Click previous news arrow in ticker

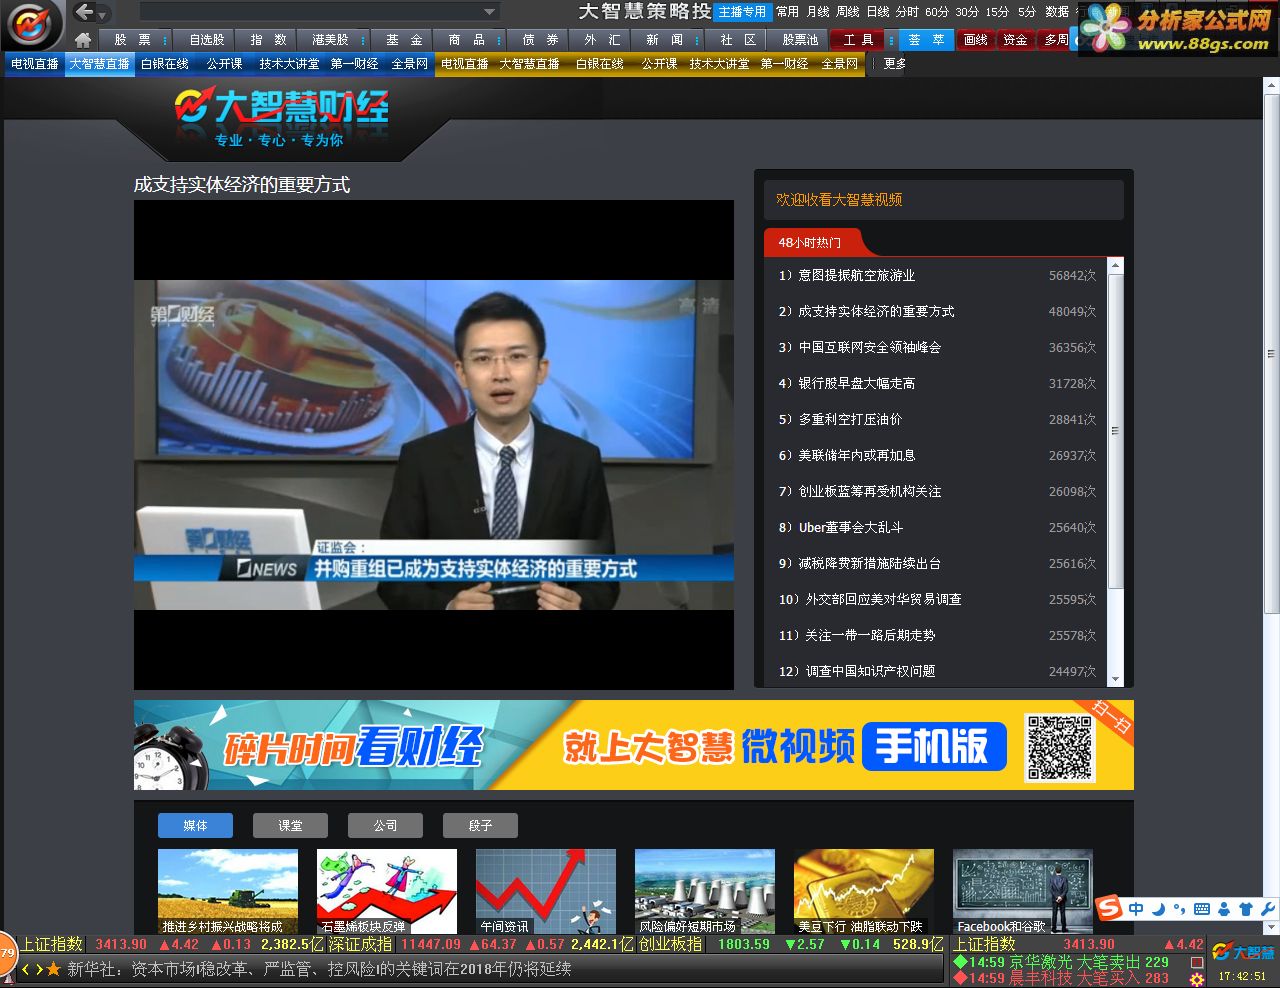(26, 969)
